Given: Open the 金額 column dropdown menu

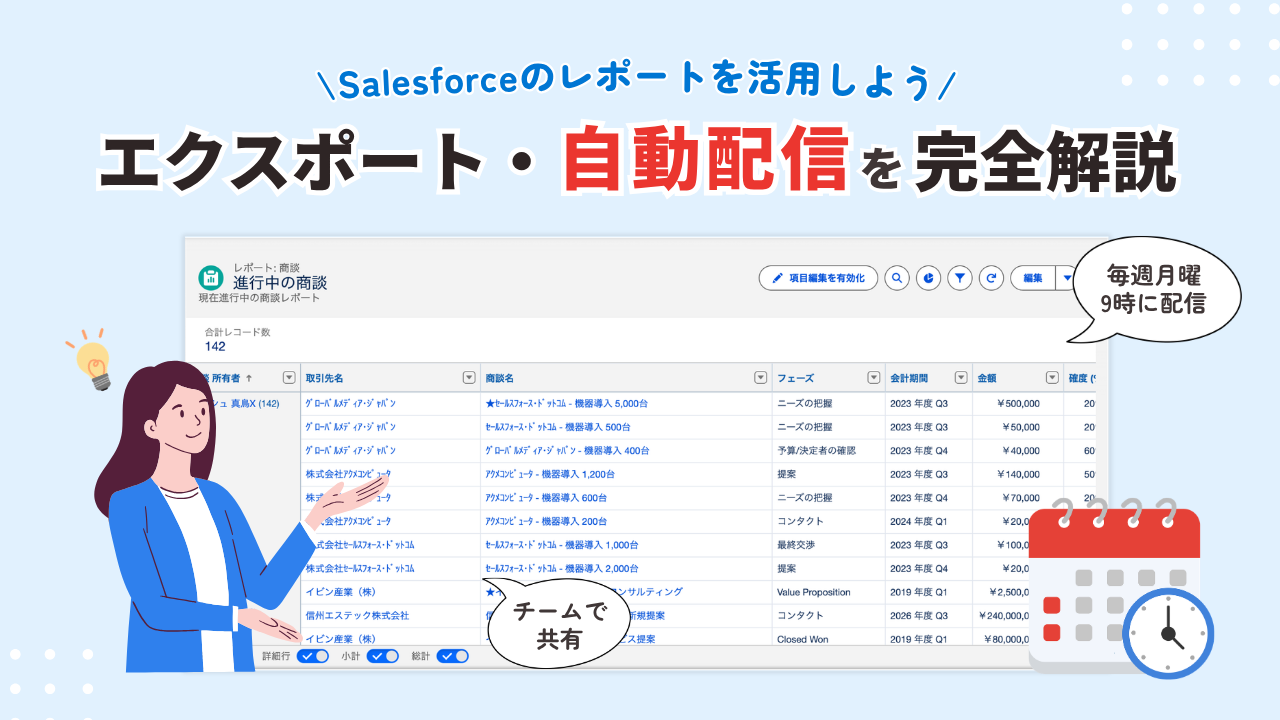Looking at the screenshot, I should 1052,378.
